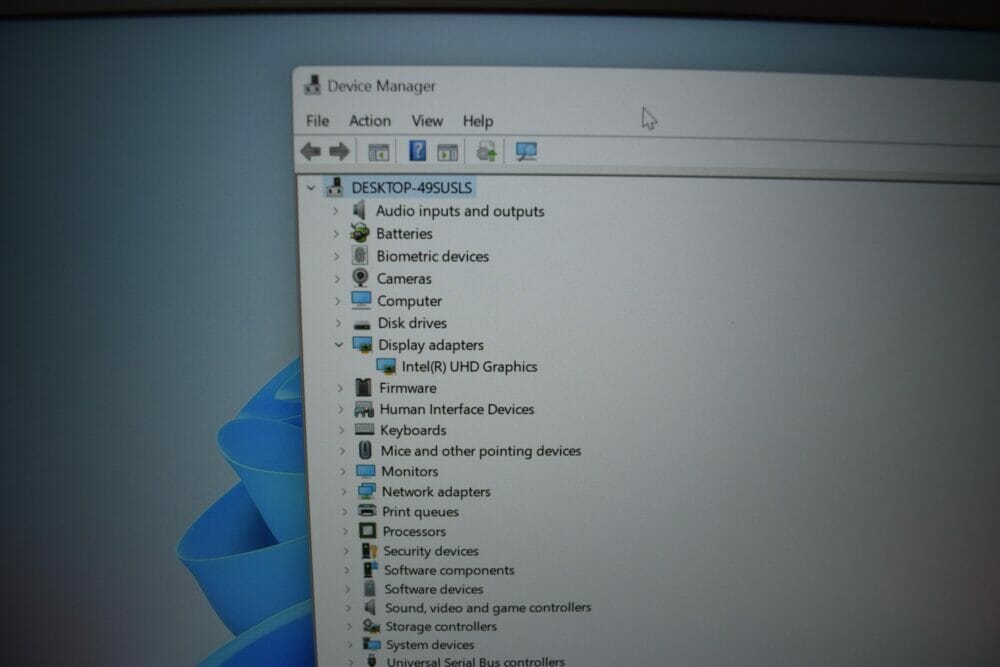Select the Network adapters label
This screenshot has width=1000, height=667.
(x=436, y=492)
